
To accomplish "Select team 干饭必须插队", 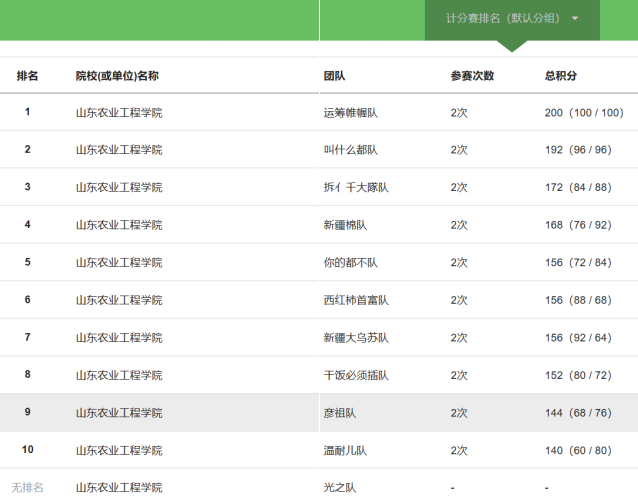I will 355,375.
